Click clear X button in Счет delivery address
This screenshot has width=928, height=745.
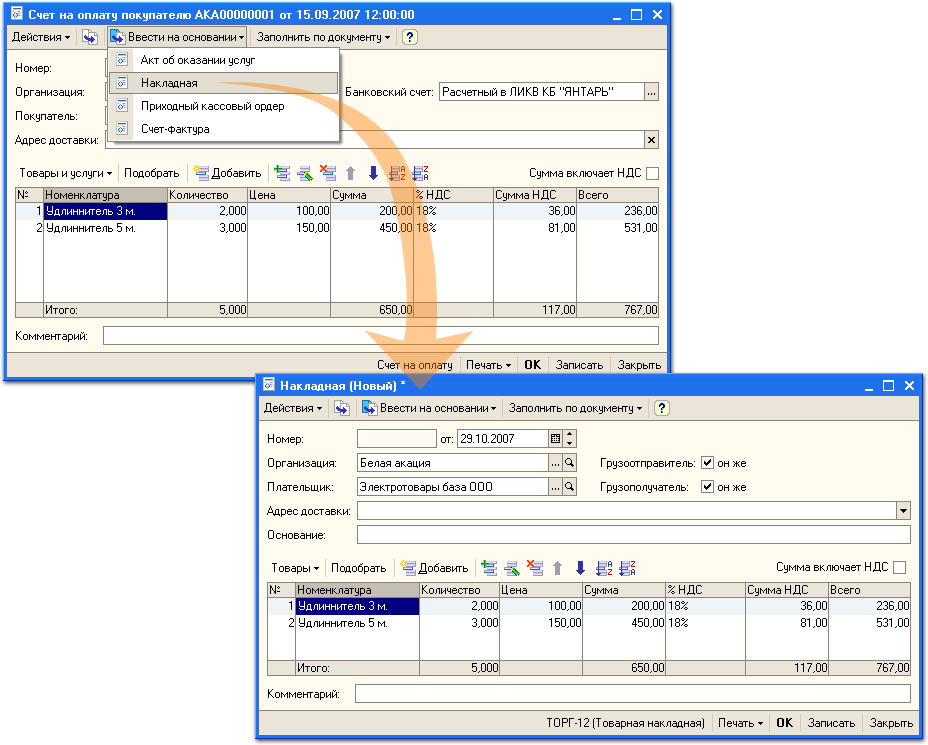[651, 140]
